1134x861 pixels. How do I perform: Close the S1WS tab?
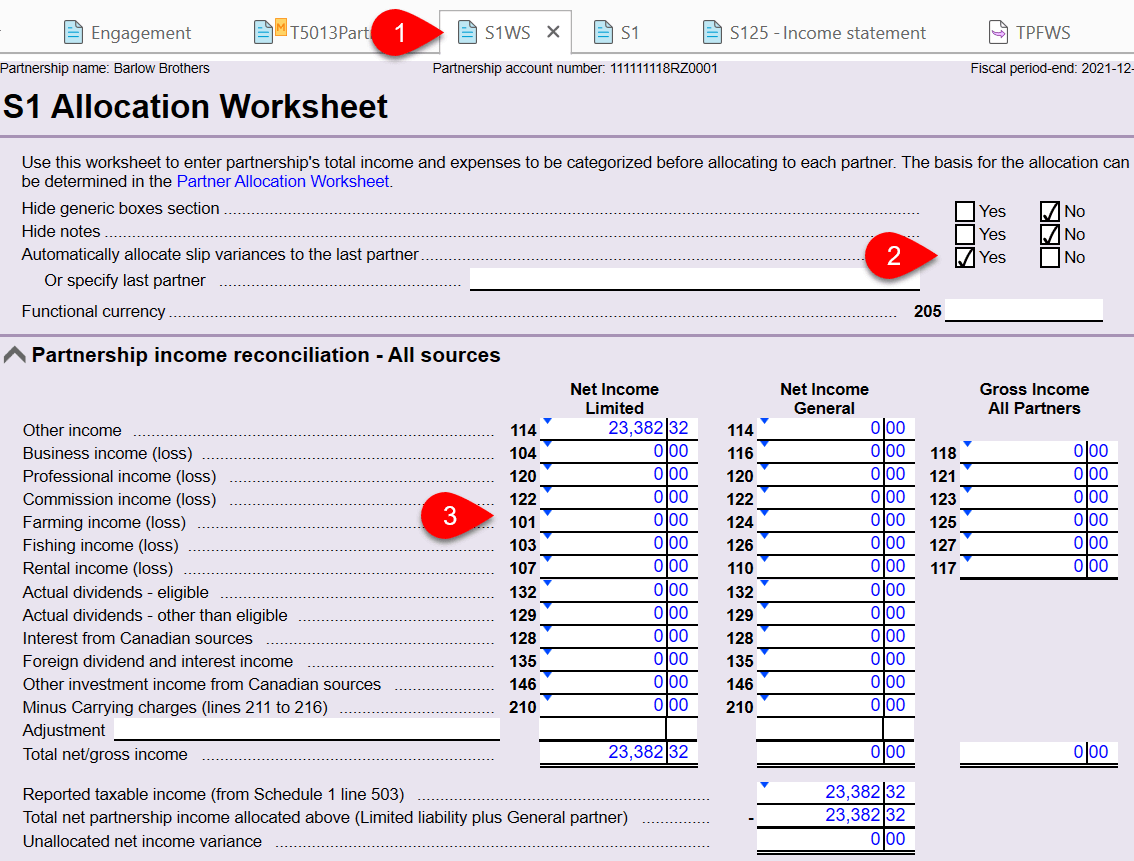553,33
